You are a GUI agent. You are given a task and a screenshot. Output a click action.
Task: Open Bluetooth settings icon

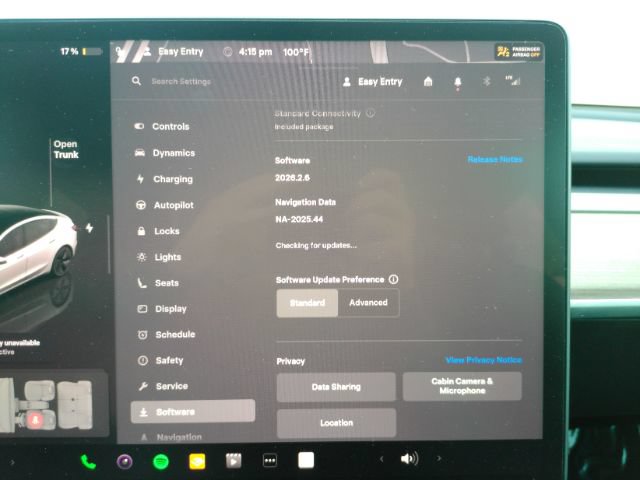(x=486, y=81)
